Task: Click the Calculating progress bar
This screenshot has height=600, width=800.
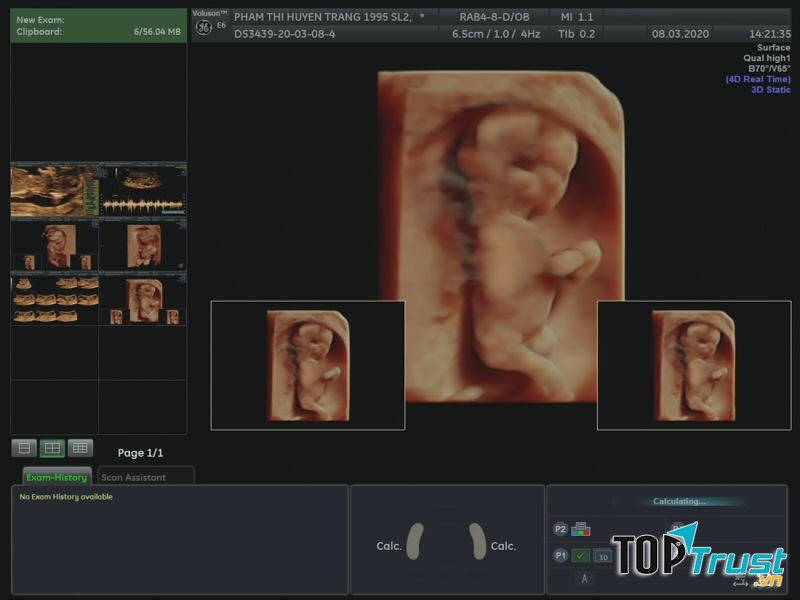Action: pos(680,502)
